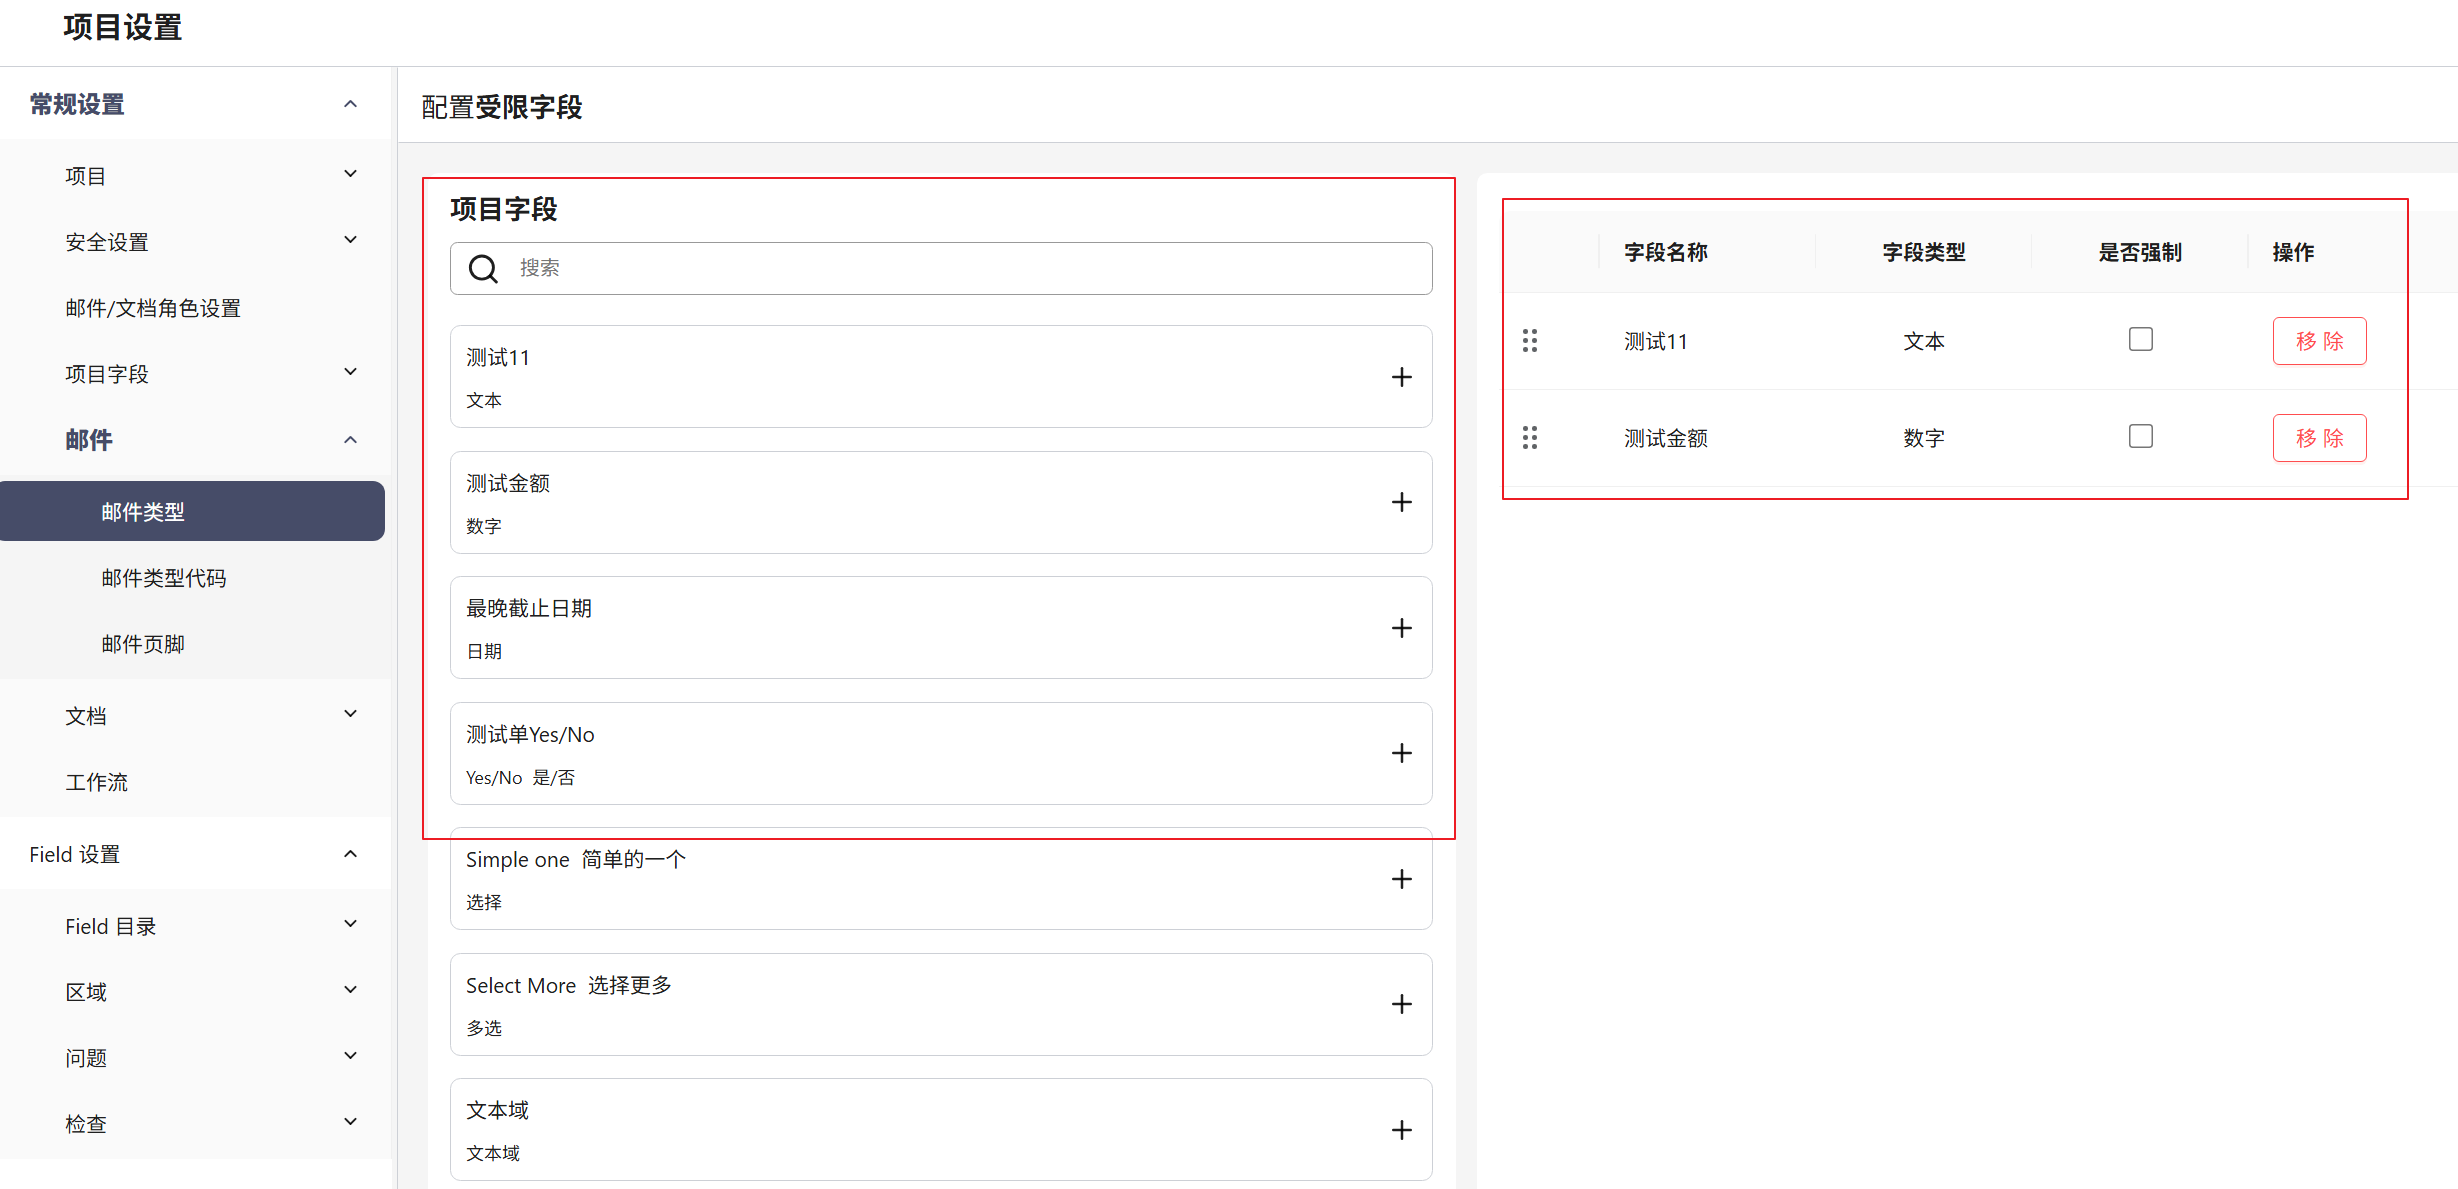The image size is (2458, 1189).
Task: Expand 项目字段 in the sidebar
Action: point(350,373)
